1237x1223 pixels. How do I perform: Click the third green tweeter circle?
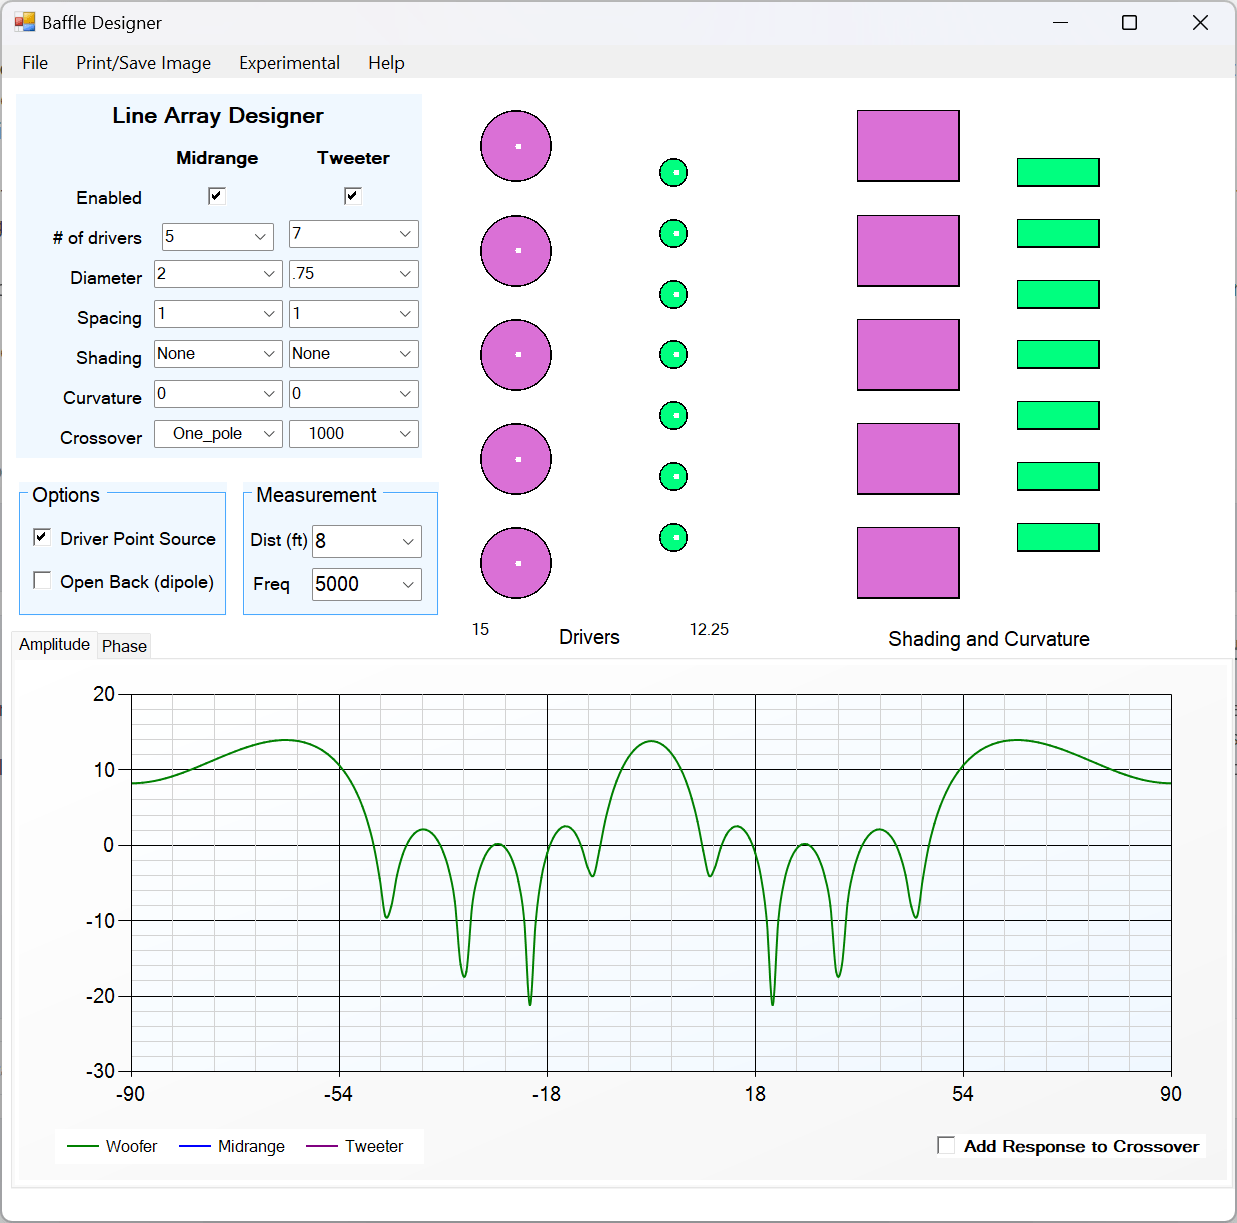click(674, 295)
